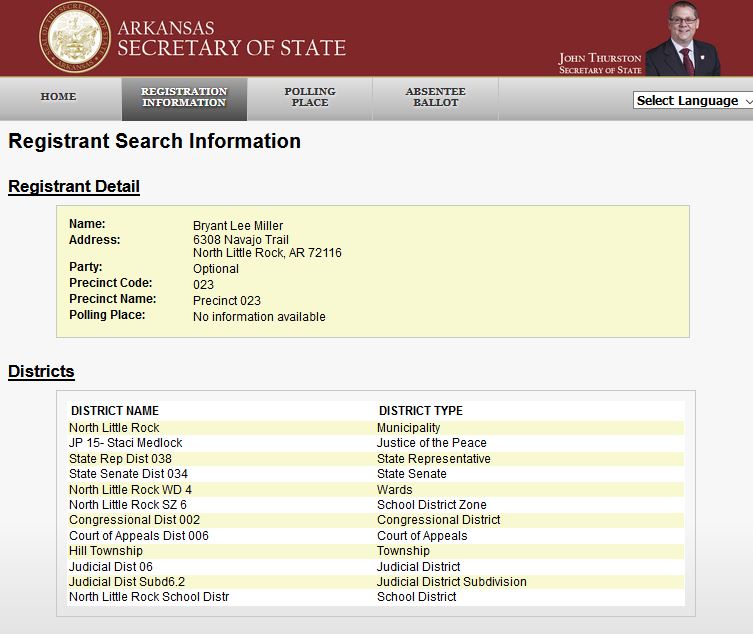Viewport: 753px width, 634px height.
Task: Click the School District type cell
Action: (416, 597)
